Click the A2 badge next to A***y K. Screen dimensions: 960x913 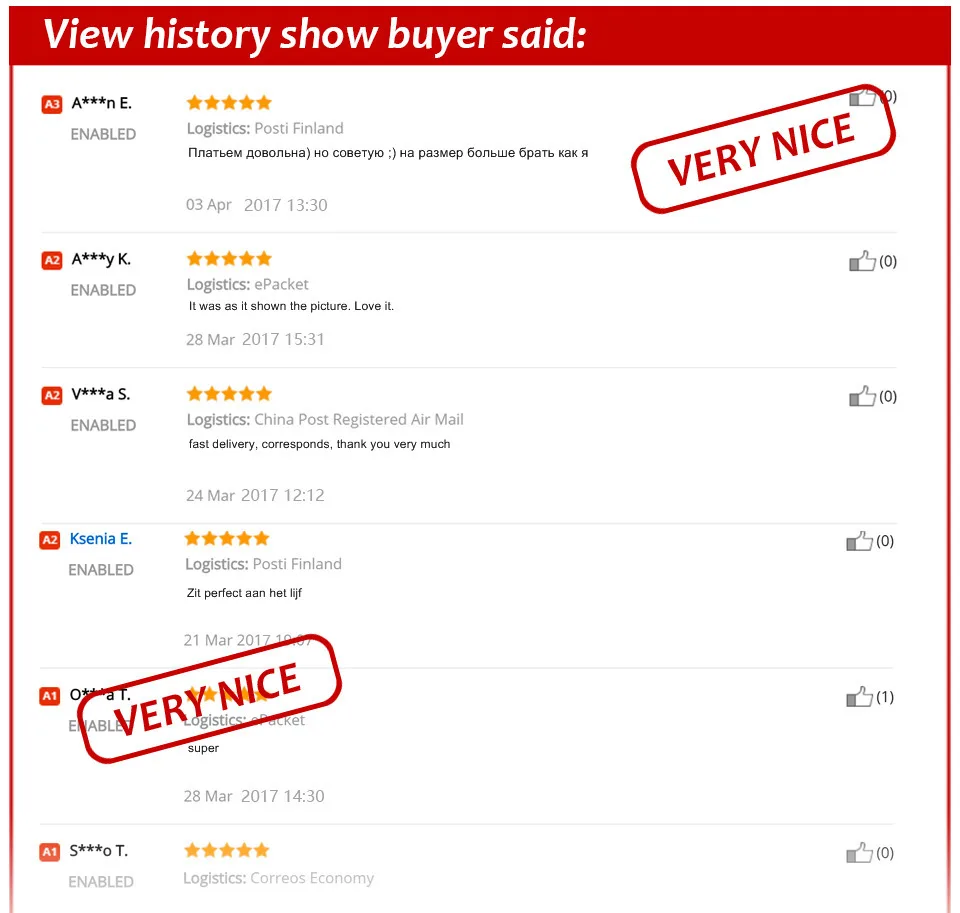tap(52, 260)
